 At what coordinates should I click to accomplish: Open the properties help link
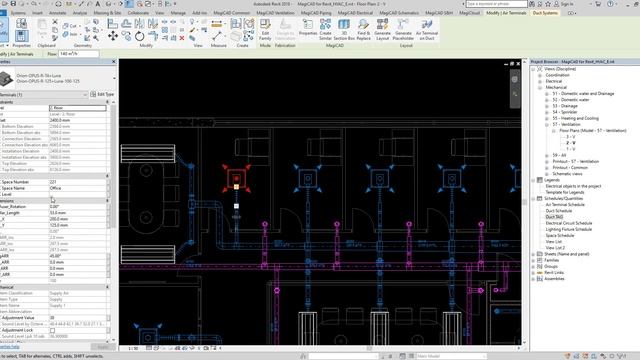tap(9, 347)
